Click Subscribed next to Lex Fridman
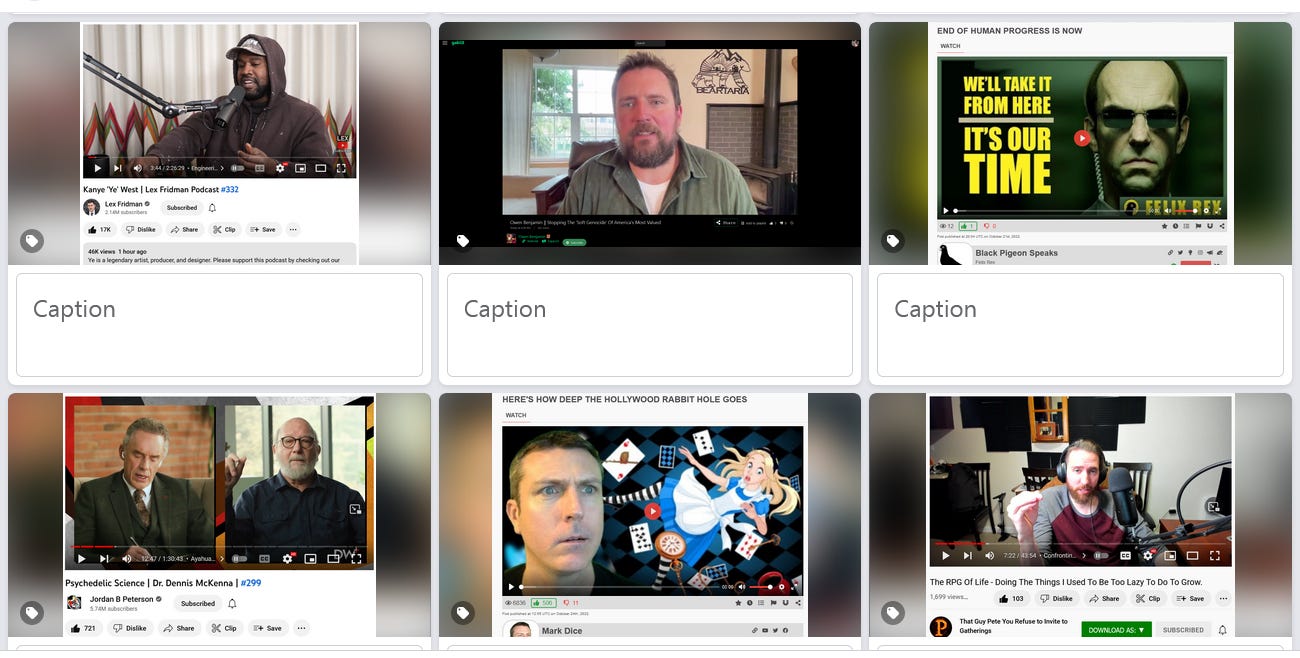Viewport: 1300px width, 658px height. coord(182,208)
